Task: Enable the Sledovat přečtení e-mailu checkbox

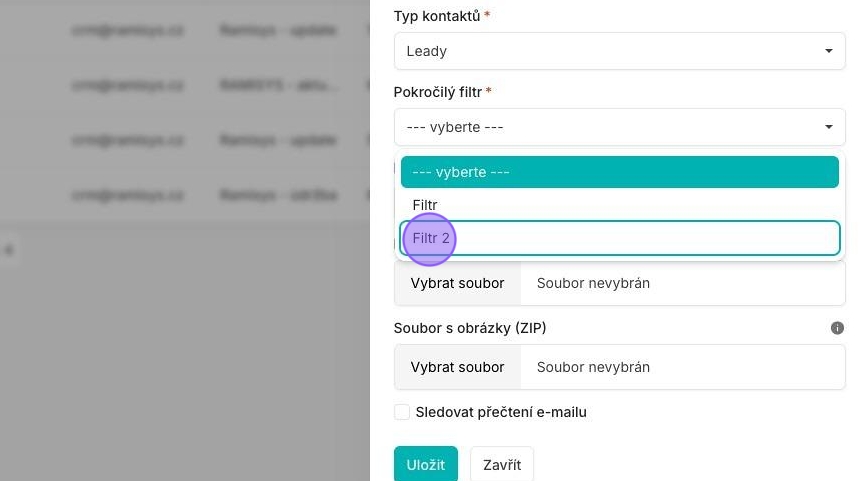Action: coord(402,412)
